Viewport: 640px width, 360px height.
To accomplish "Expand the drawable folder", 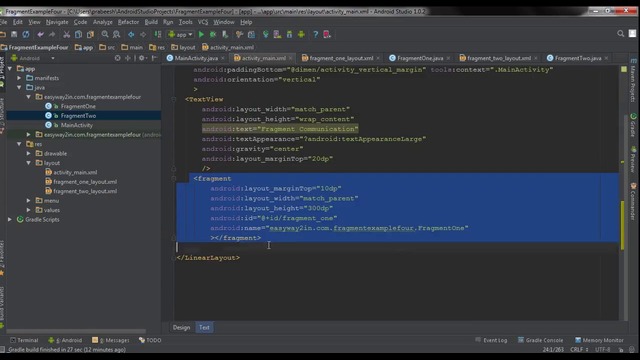I will [x=29, y=153].
